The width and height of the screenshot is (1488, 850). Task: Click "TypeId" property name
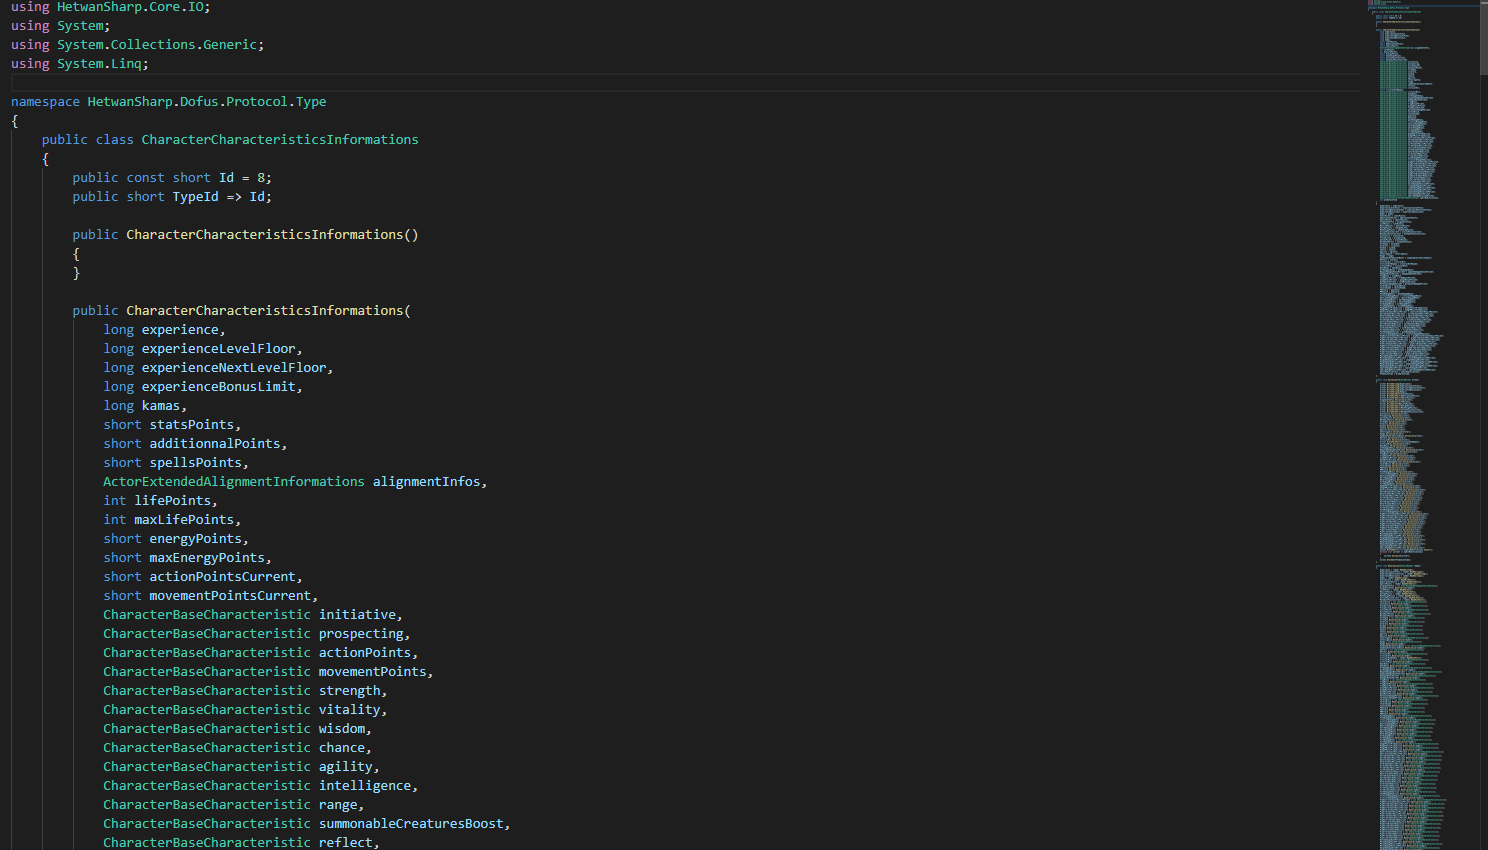[195, 197]
